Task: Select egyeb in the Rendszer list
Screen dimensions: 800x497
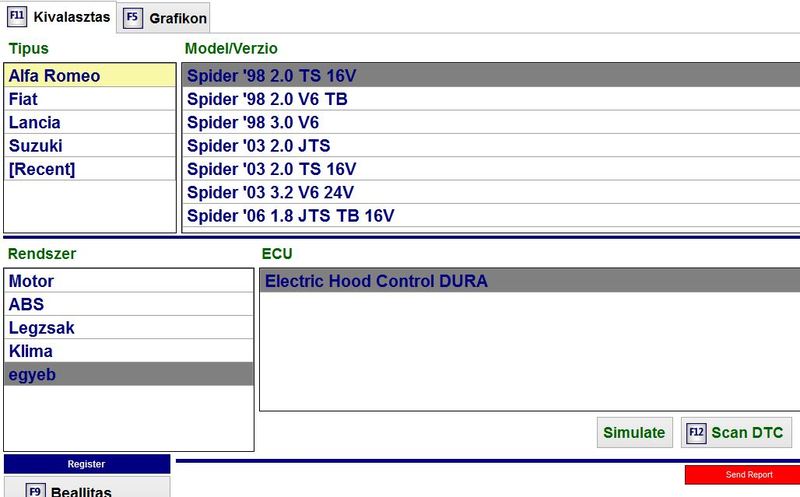Action: 129,374
